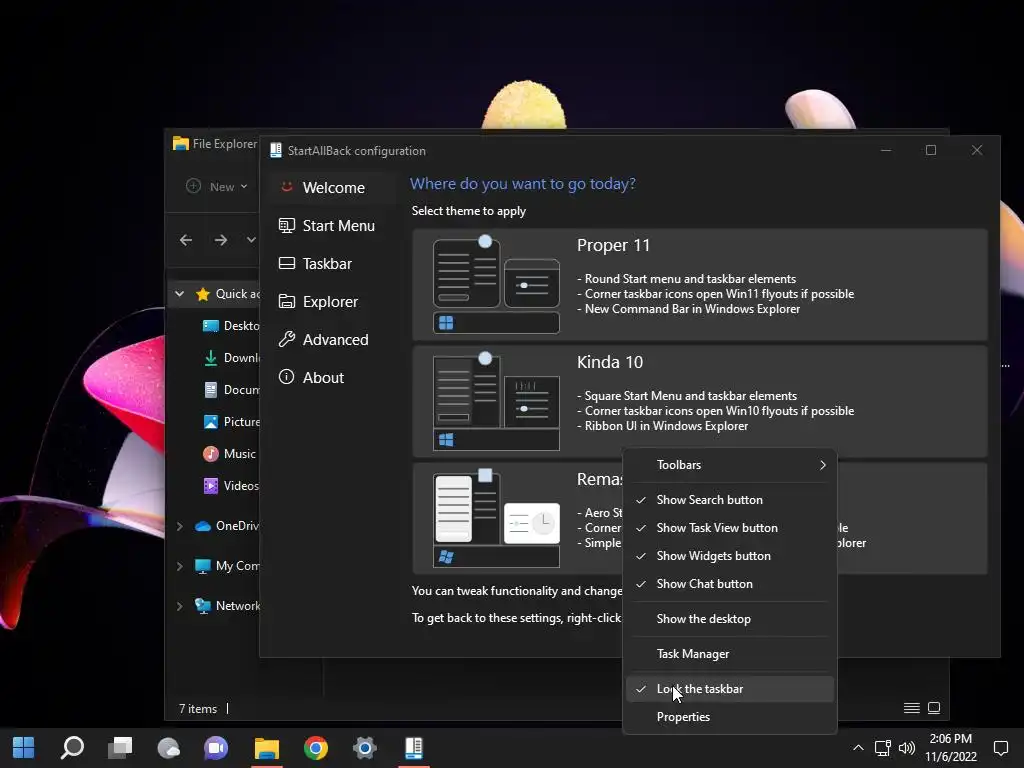Open File Explorer from the taskbar

[x=266, y=748]
